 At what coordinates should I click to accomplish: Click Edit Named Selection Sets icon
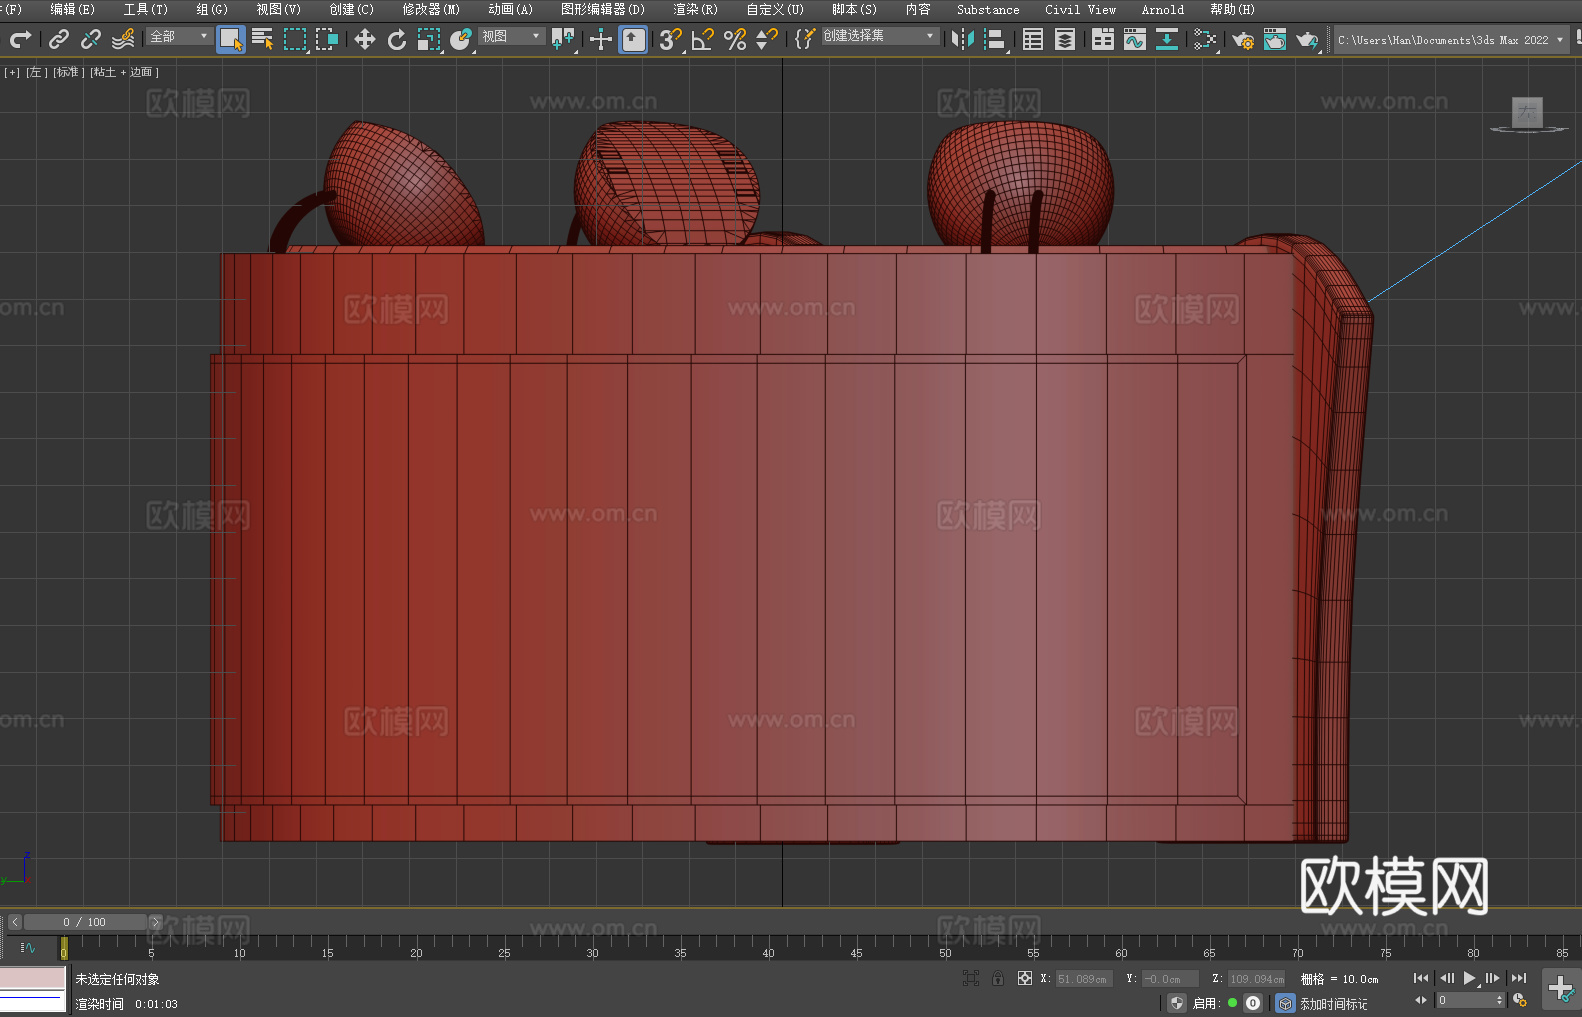pos(805,39)
